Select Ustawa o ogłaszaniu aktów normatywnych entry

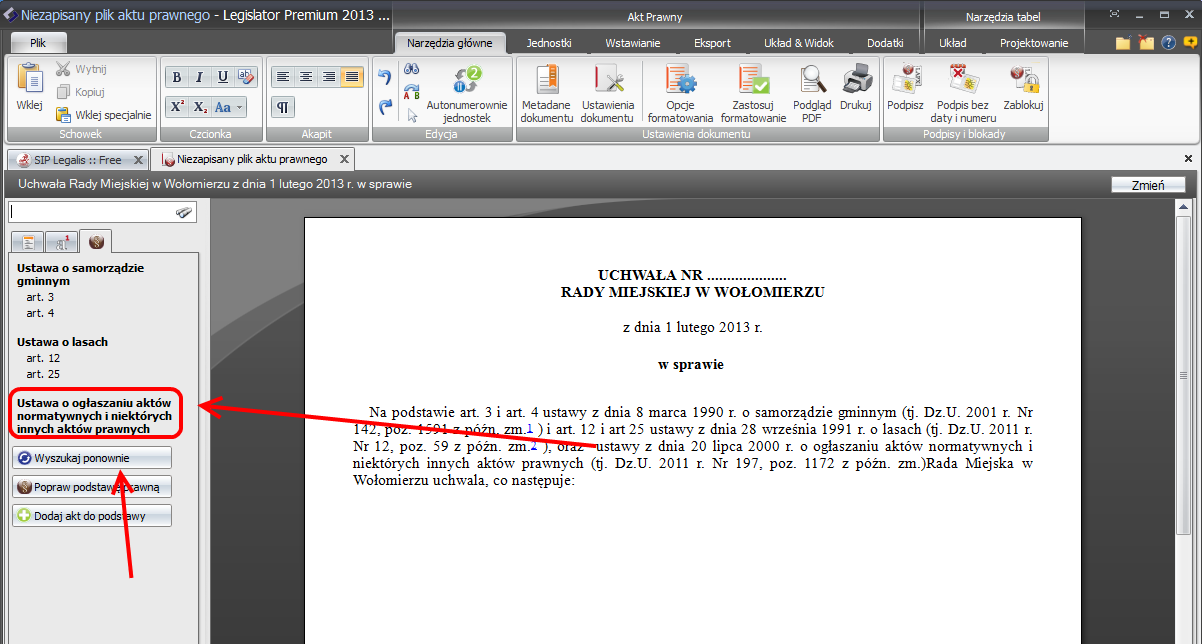click(96, 415)
